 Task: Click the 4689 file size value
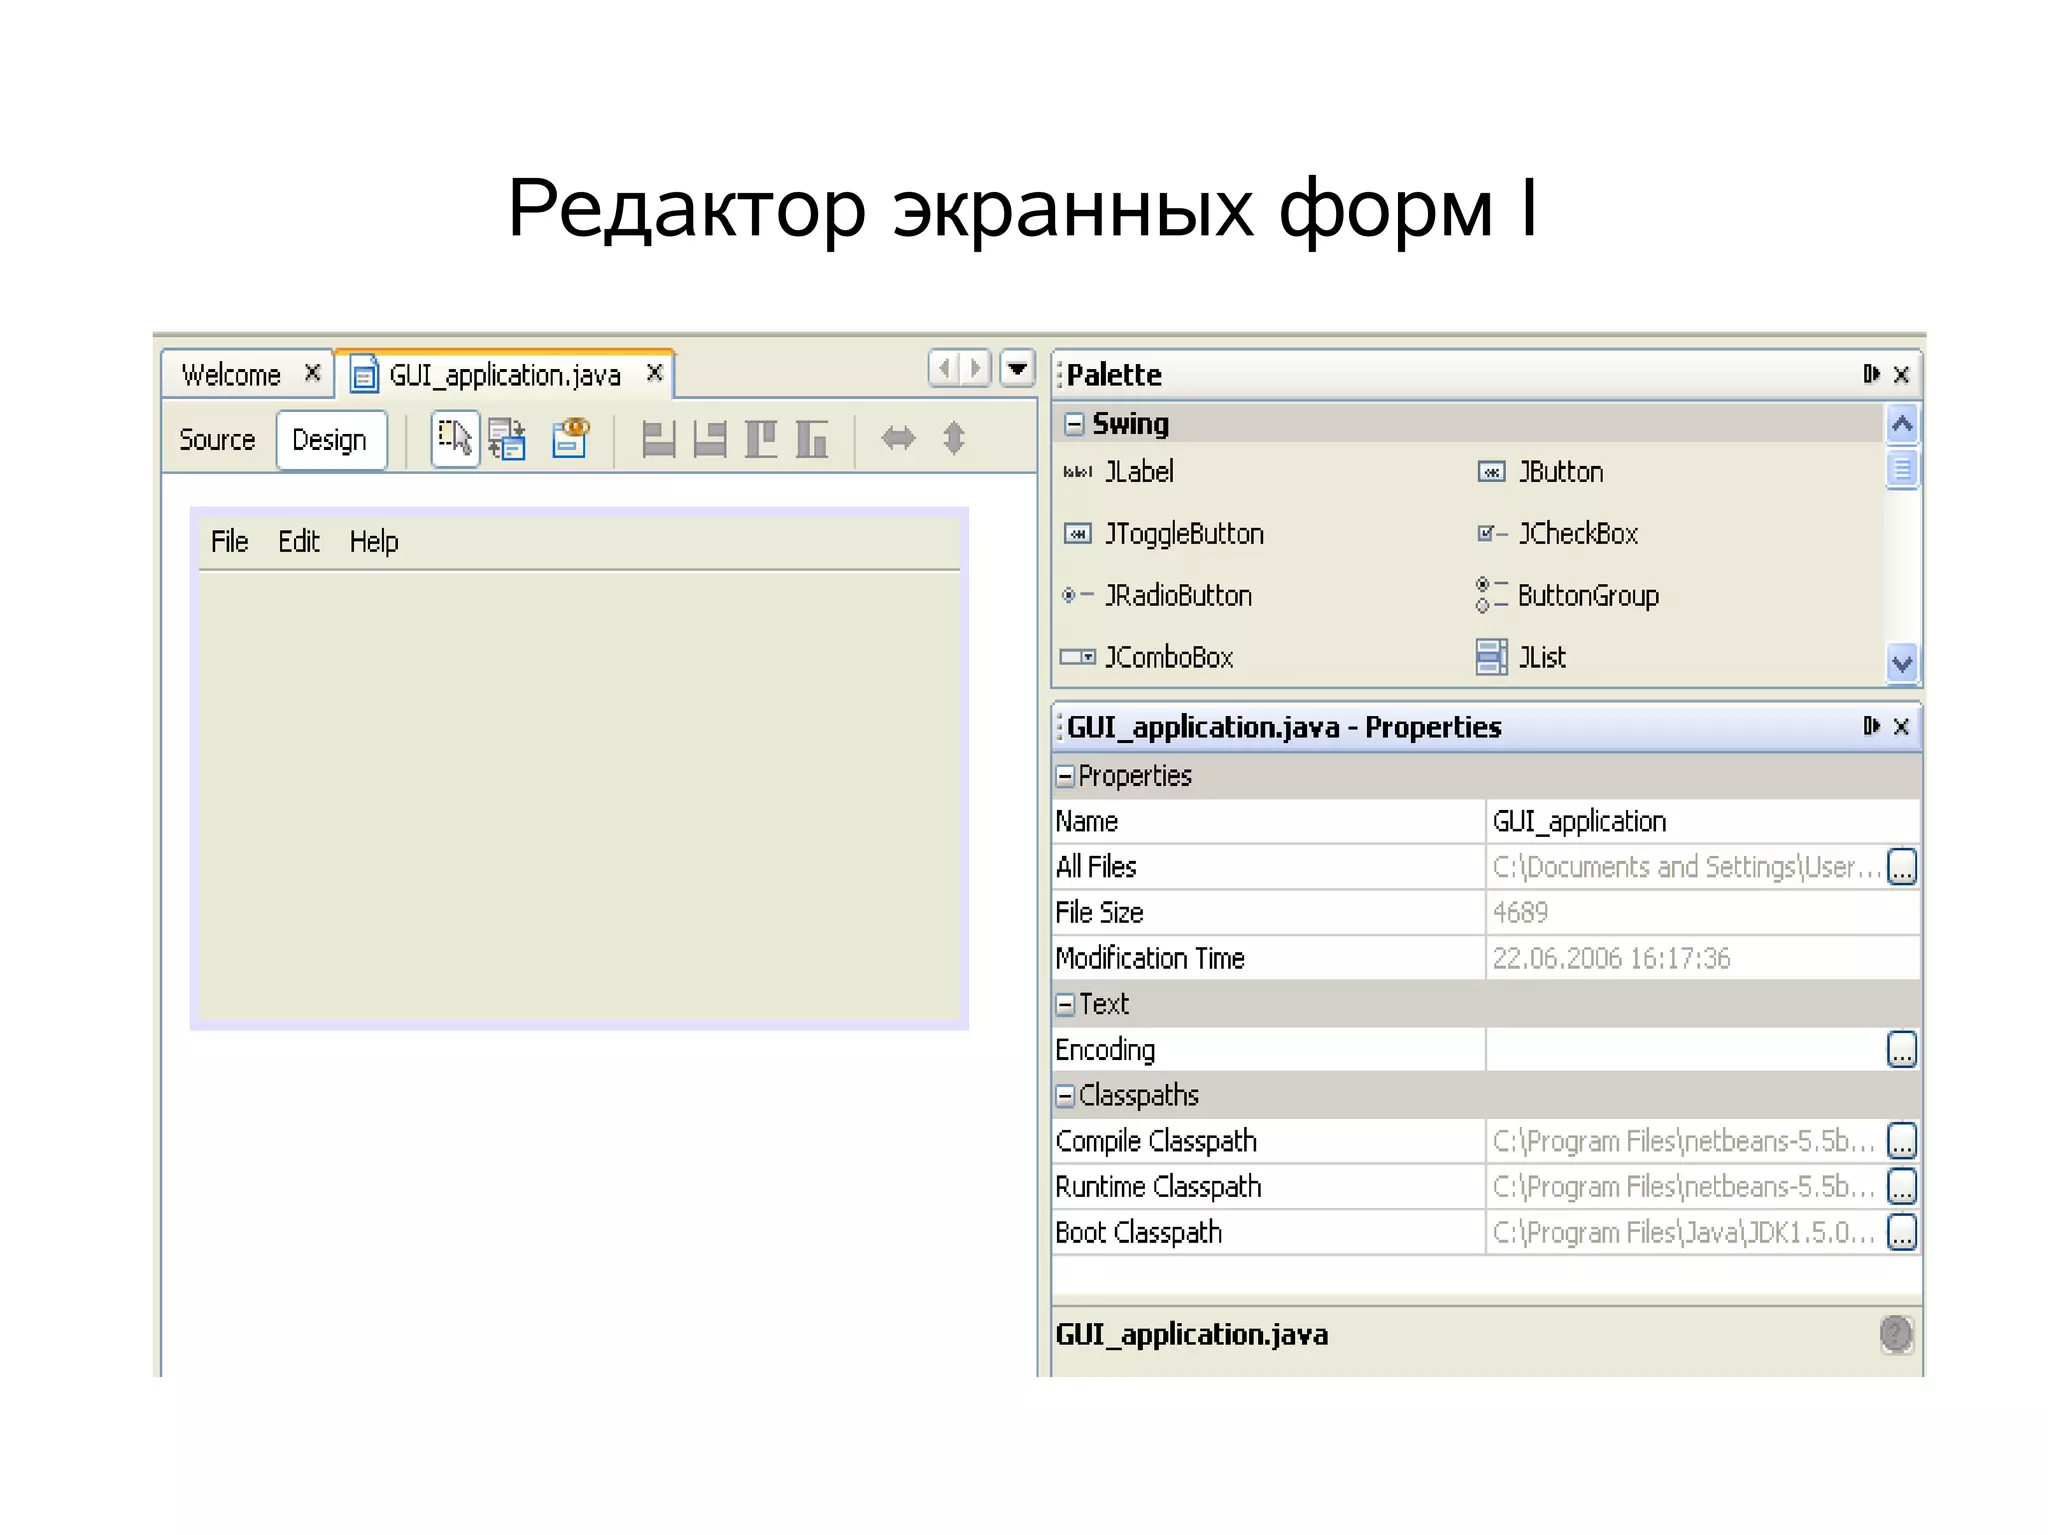tap(1520, 912)
